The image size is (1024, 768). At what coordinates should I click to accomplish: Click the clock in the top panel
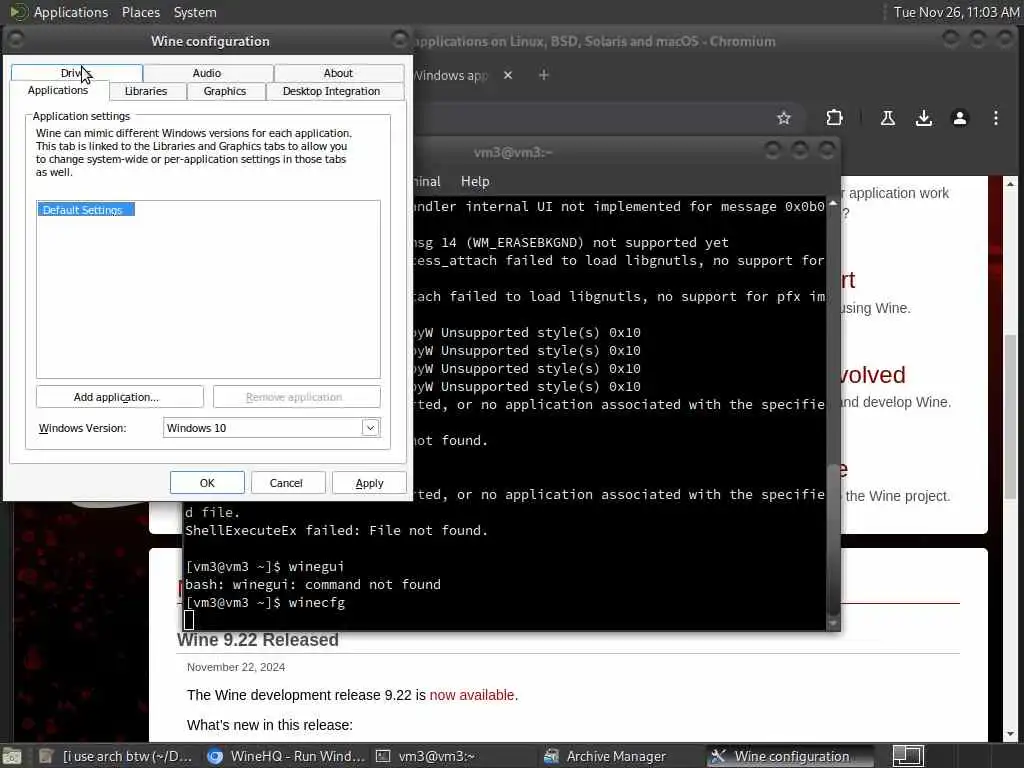[955, 12]
